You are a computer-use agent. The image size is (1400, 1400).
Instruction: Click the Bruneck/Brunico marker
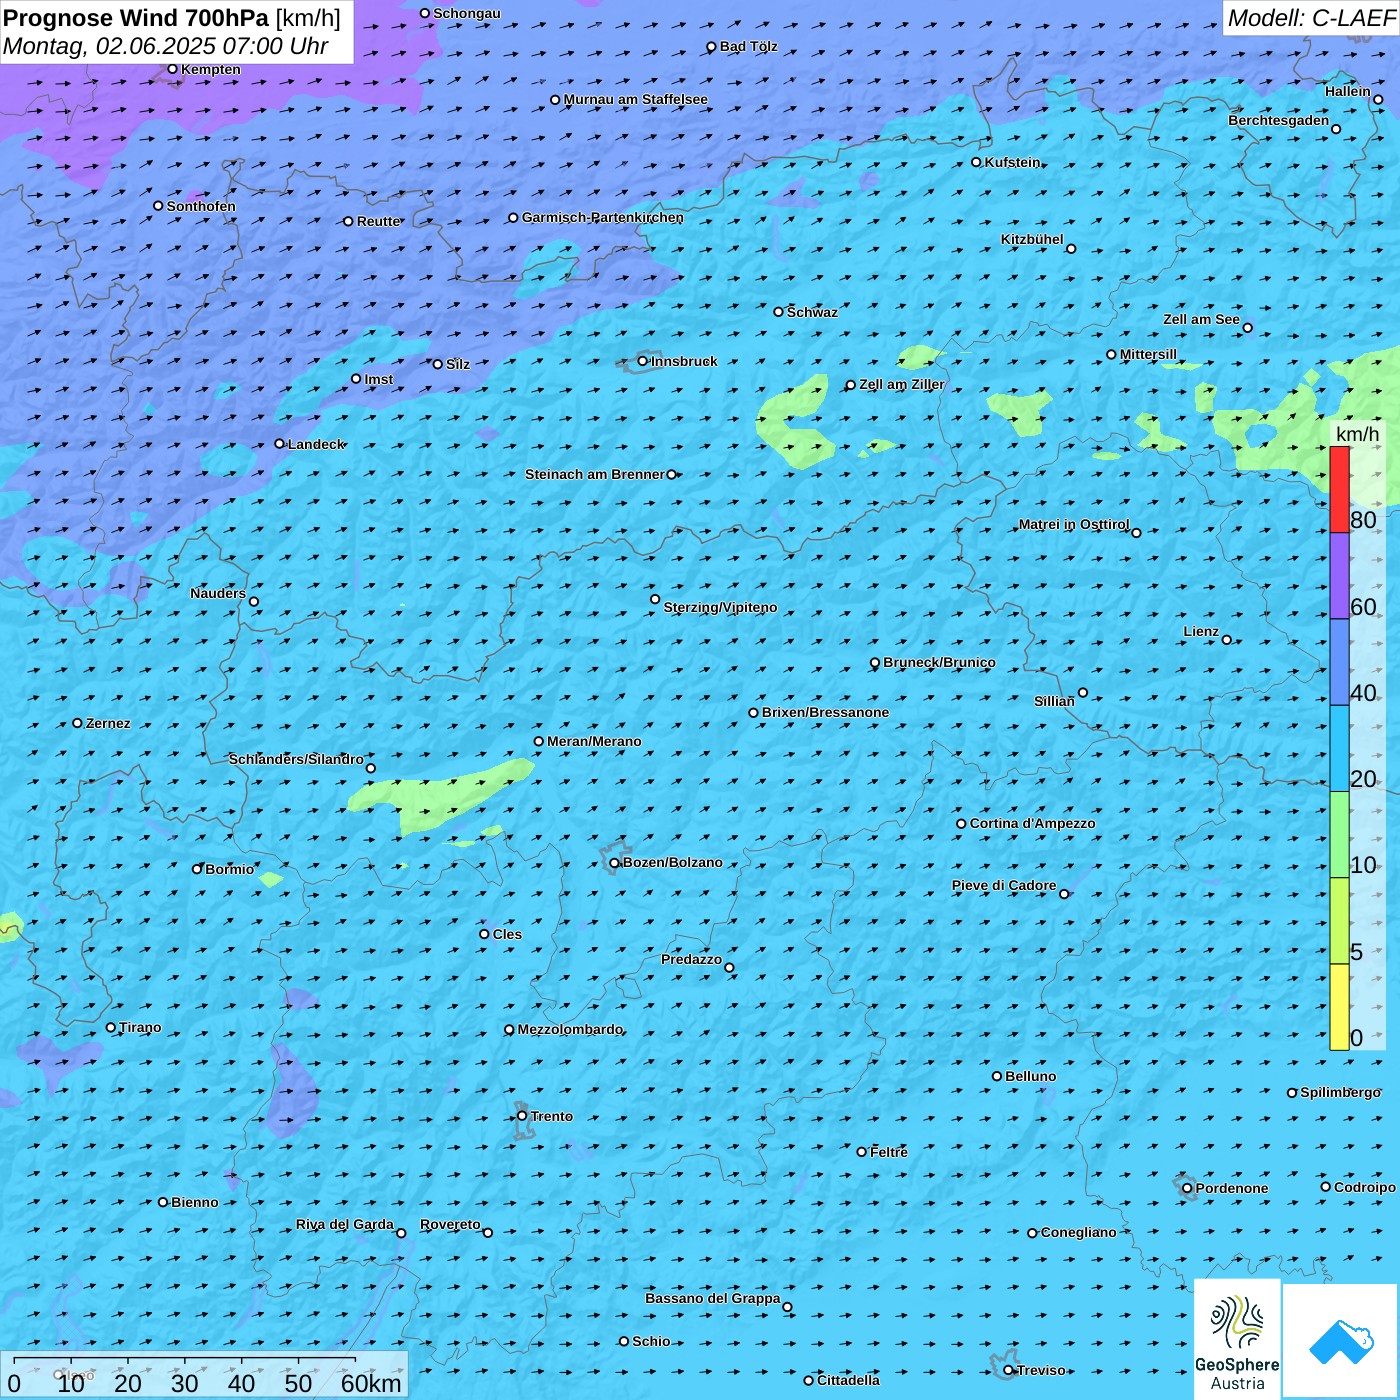pyautogui.click(x=875, y=663)
